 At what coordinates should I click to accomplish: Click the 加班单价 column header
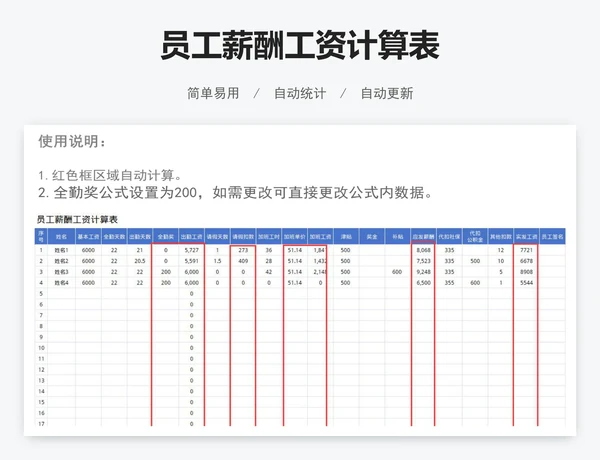[295, 237]
